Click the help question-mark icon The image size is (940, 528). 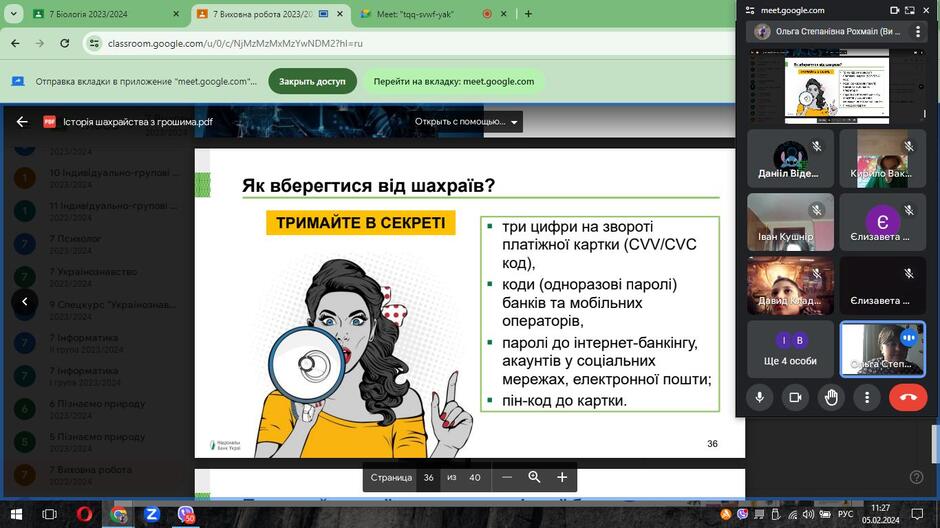[916, 477]
